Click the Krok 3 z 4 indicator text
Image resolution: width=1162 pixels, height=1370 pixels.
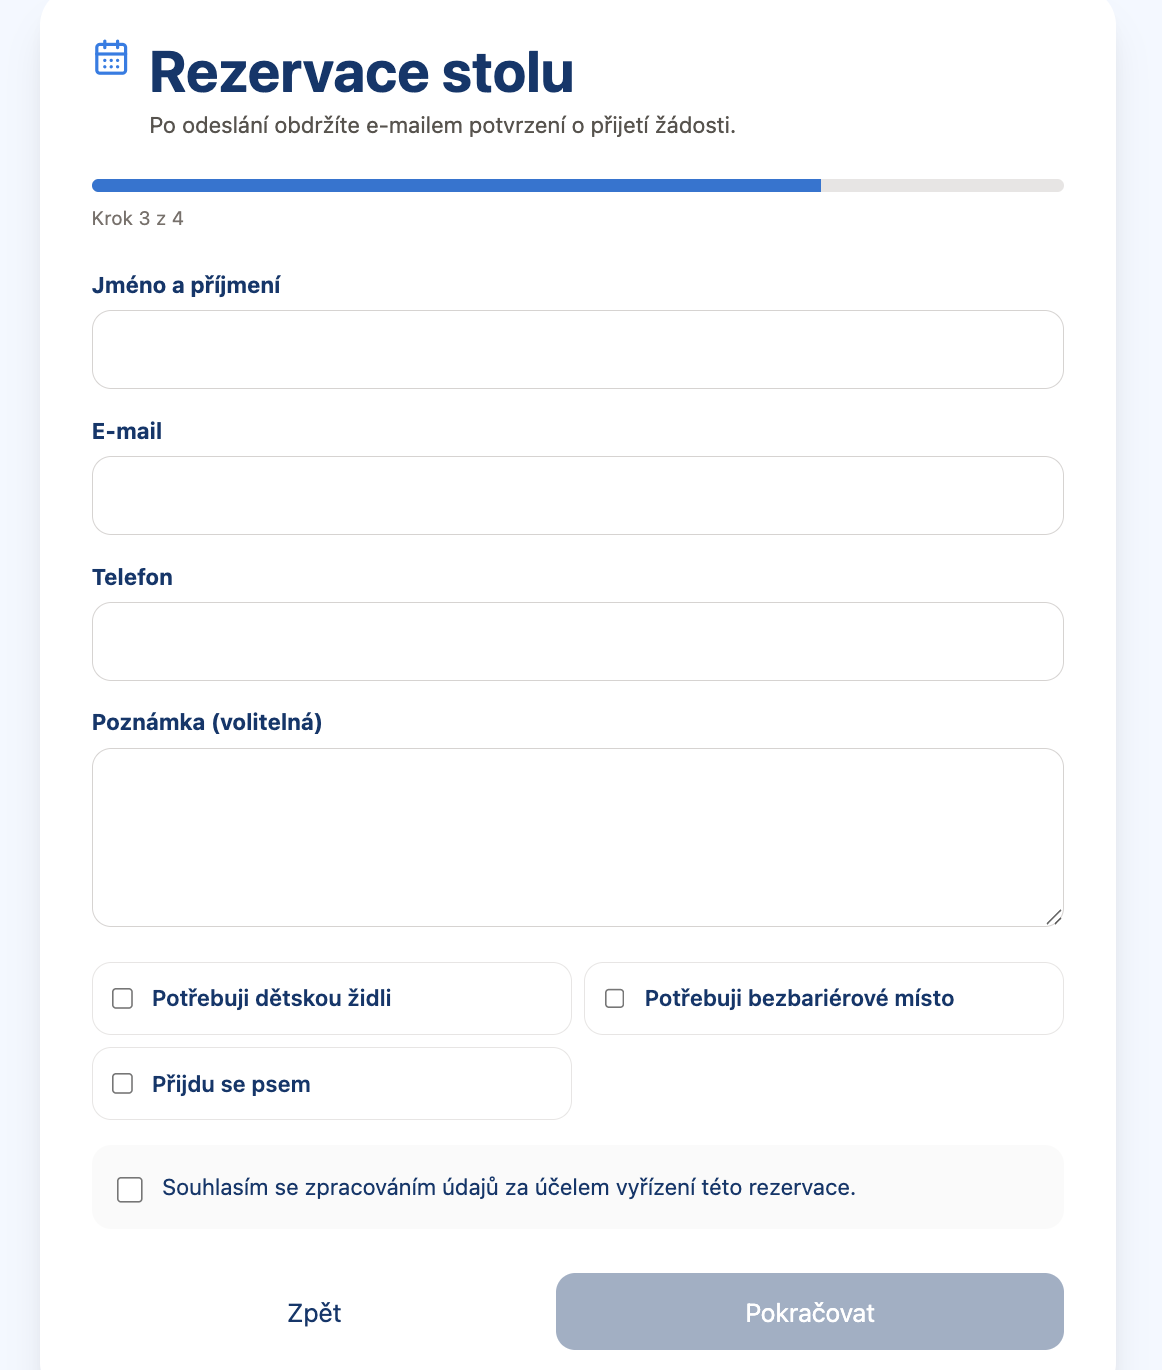click(x=138, y=218)
